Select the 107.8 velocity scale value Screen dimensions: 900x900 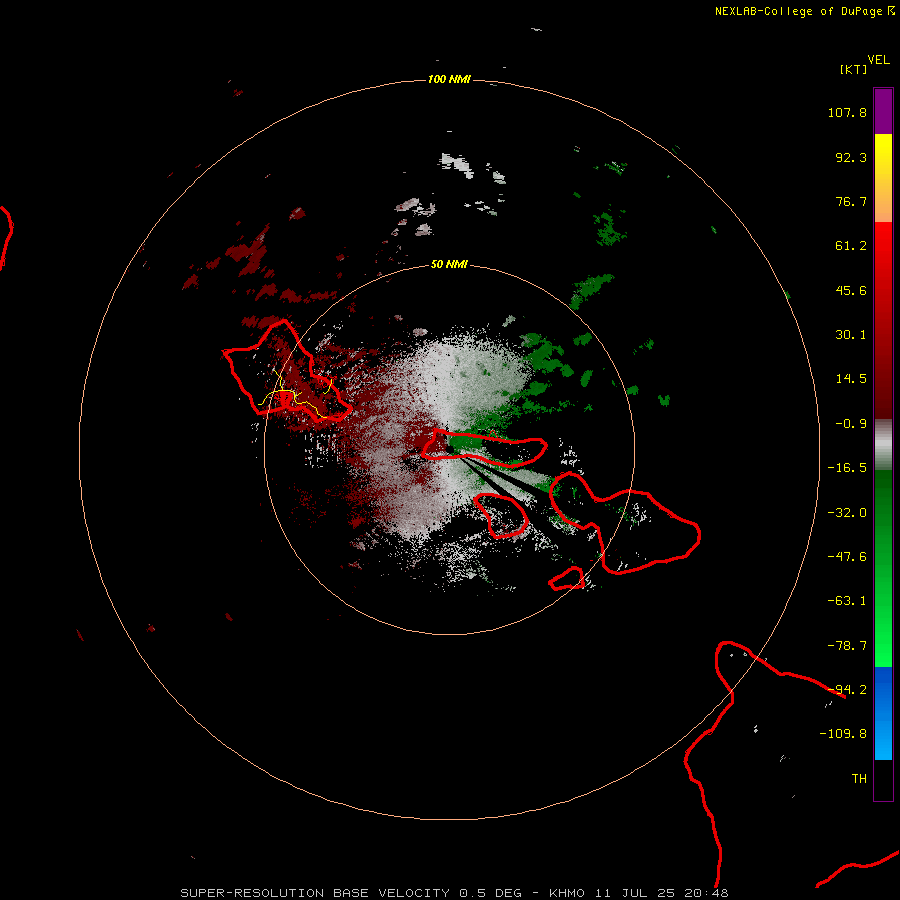[x=847, y=112]
